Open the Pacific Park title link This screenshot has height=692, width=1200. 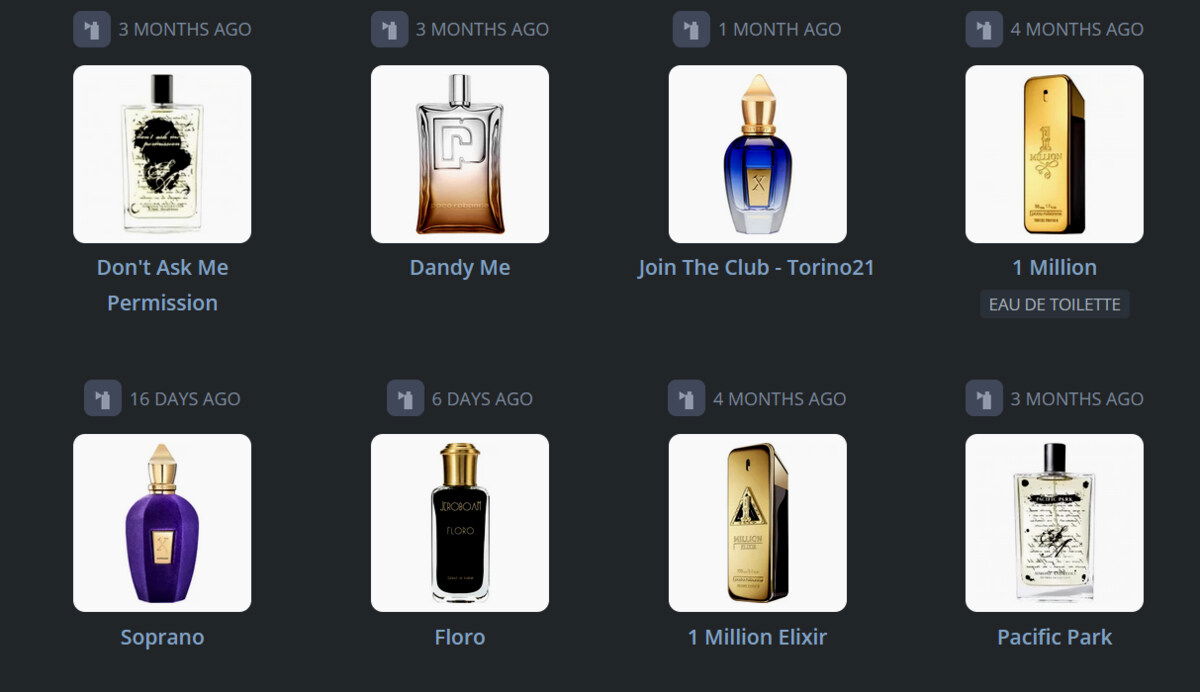[x=1055, y=637]
